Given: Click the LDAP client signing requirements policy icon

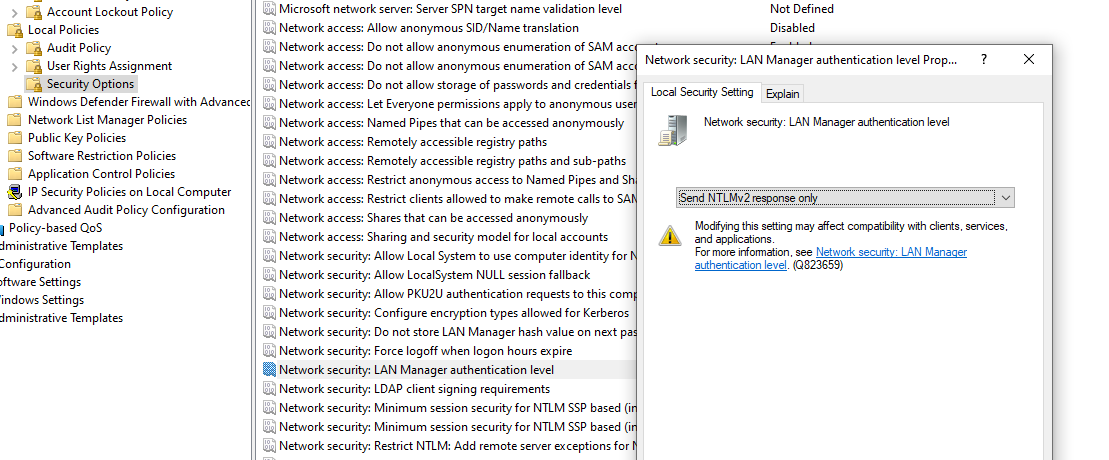Looking at the screenshot, I should (269, 389).
